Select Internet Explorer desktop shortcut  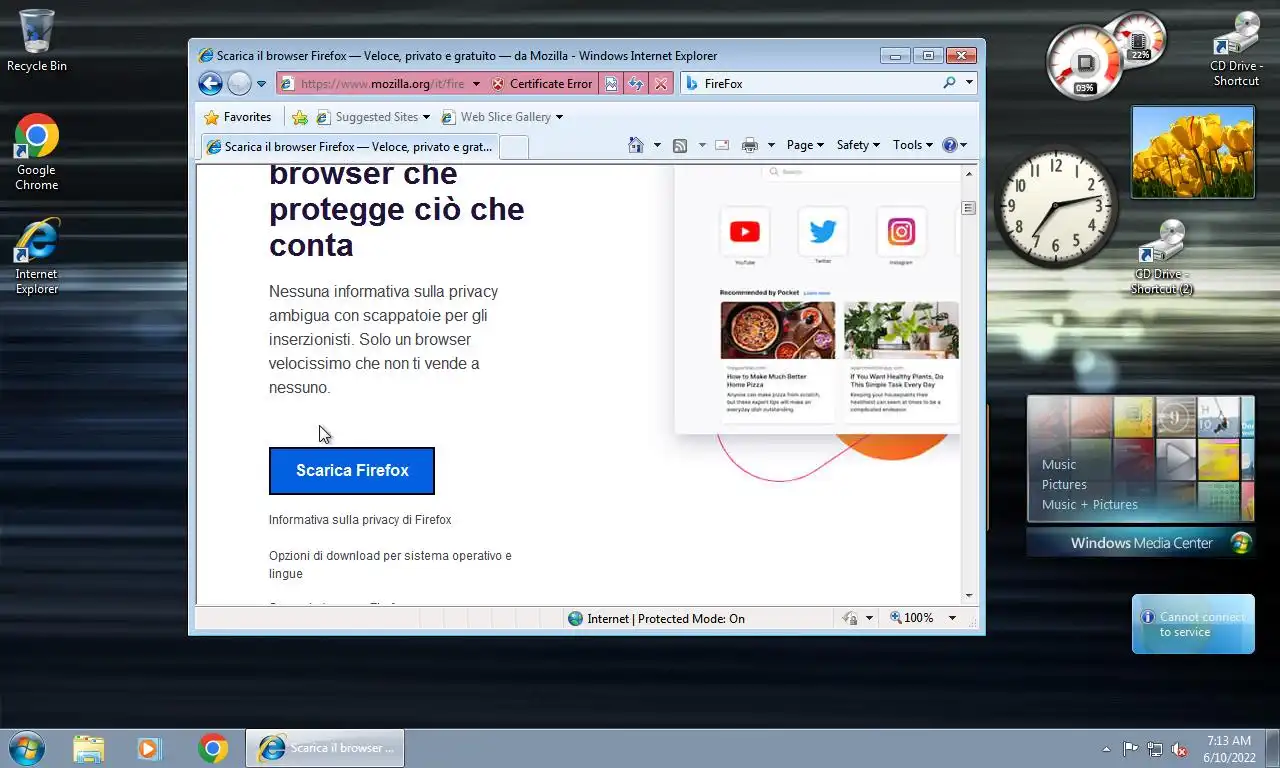click(x=37, y=257)
